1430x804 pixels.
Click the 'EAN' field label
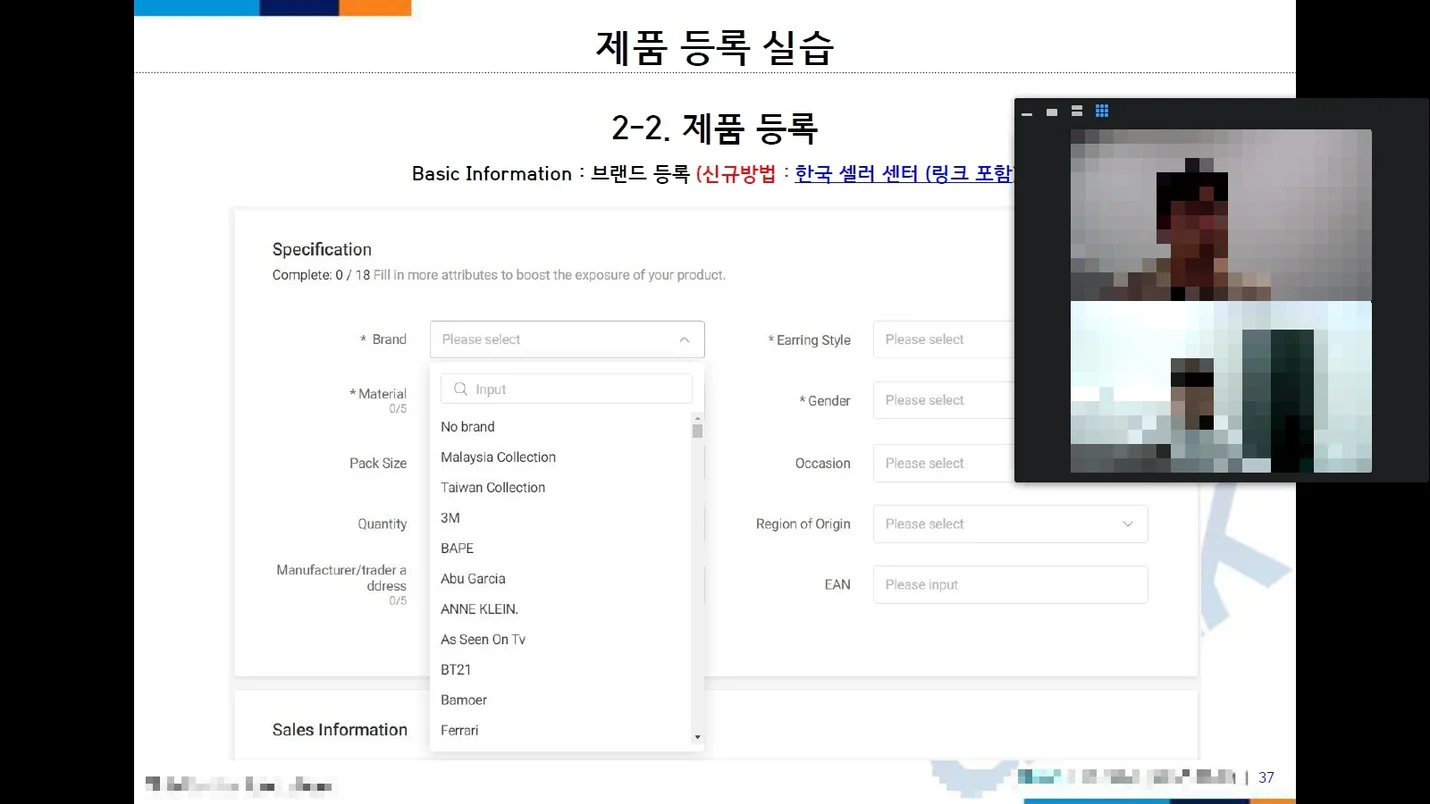click(838, 585)
